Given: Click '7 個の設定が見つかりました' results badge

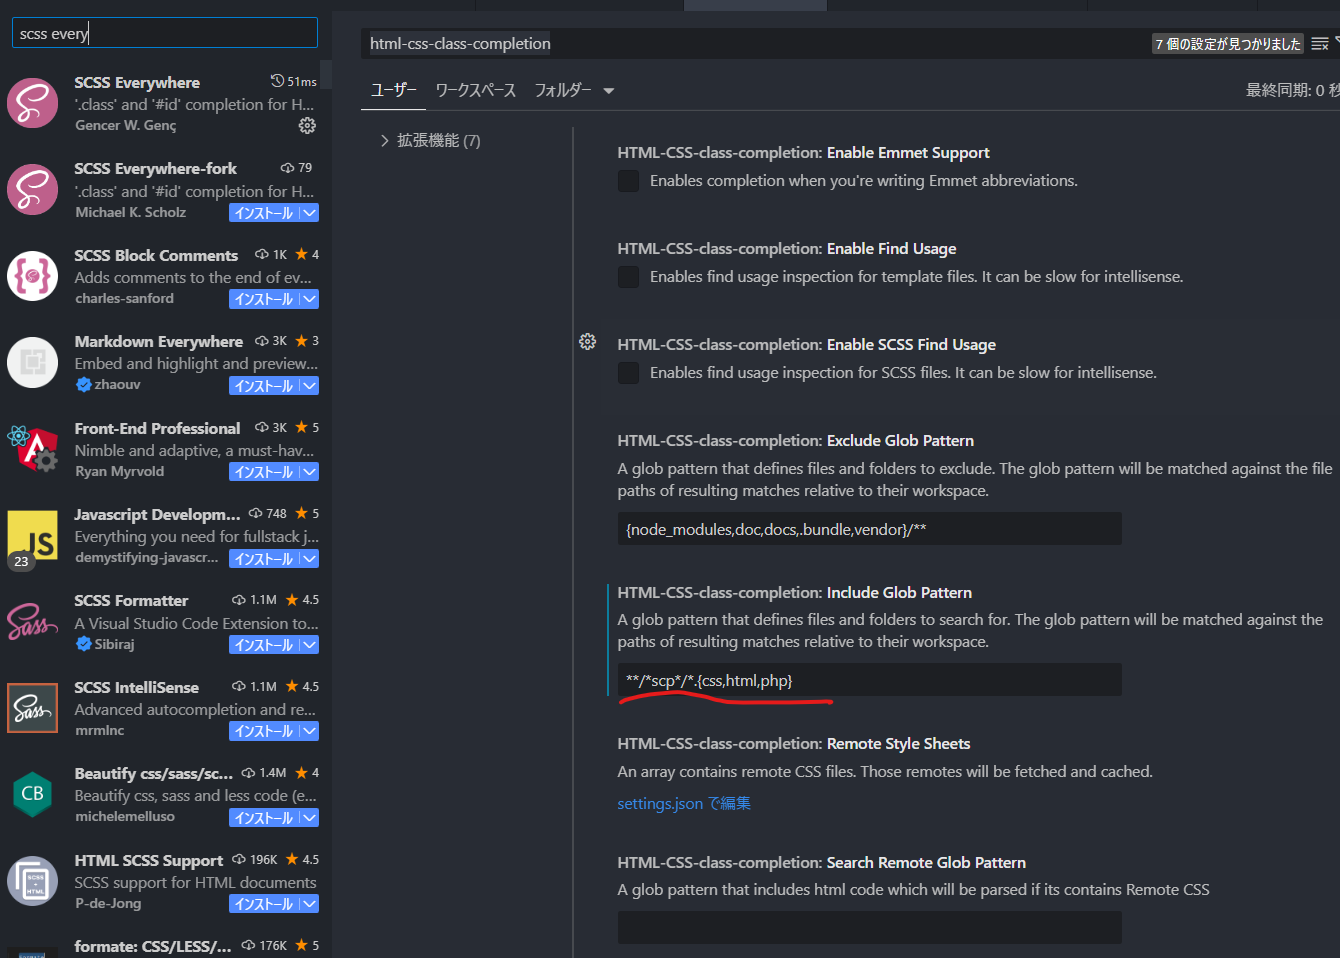Looking at the screenshot, I should click(1228, 44).
